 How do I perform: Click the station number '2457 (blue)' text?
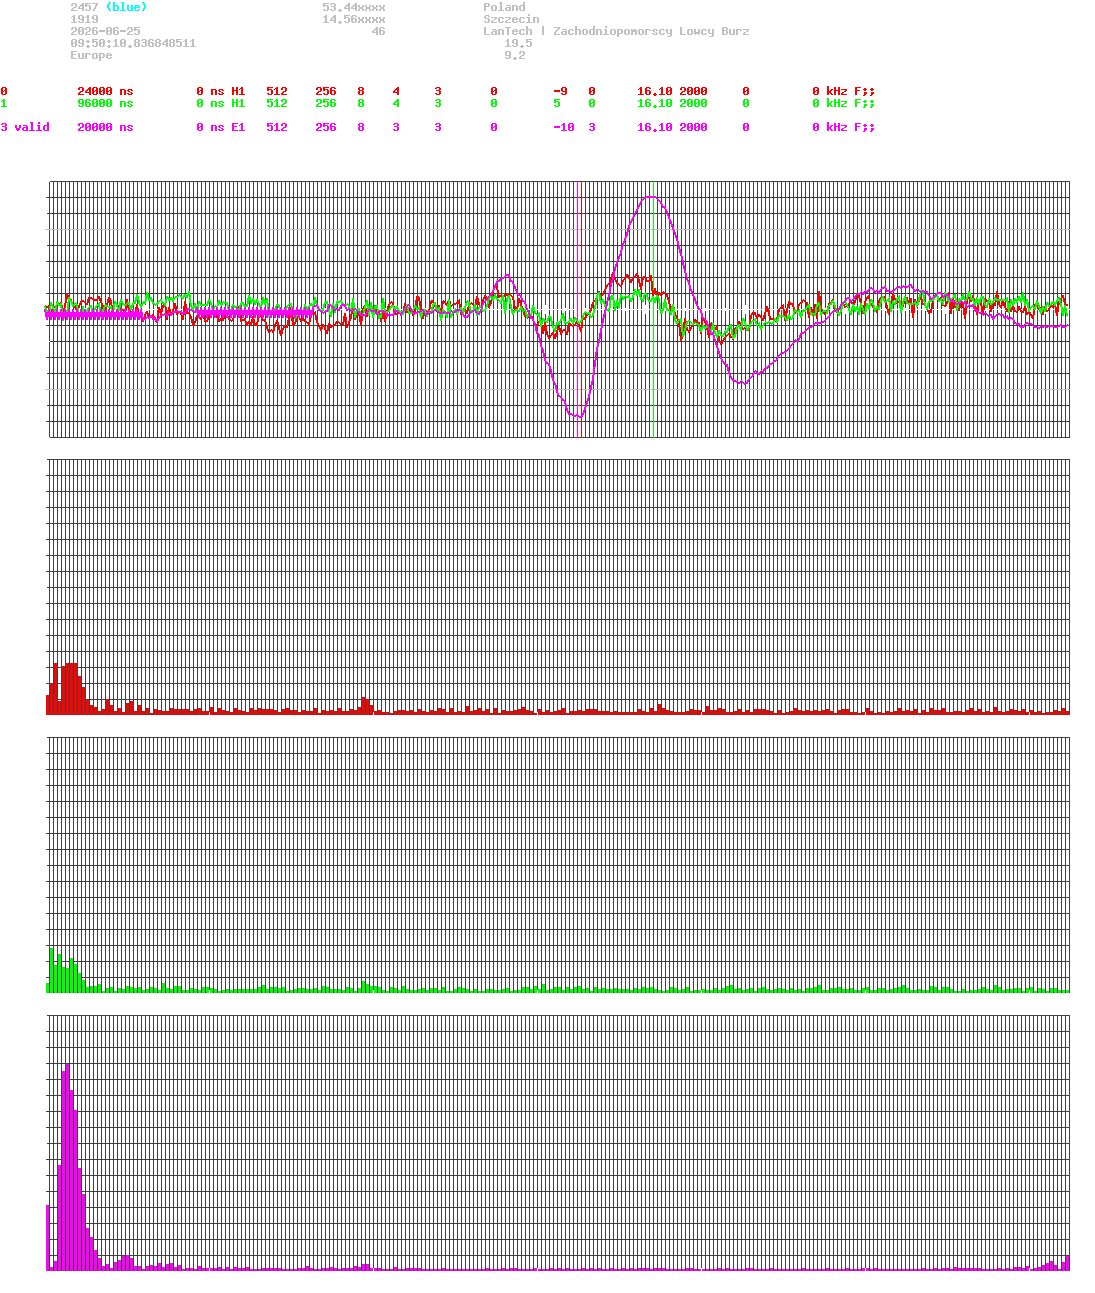[x=108, y=7]
